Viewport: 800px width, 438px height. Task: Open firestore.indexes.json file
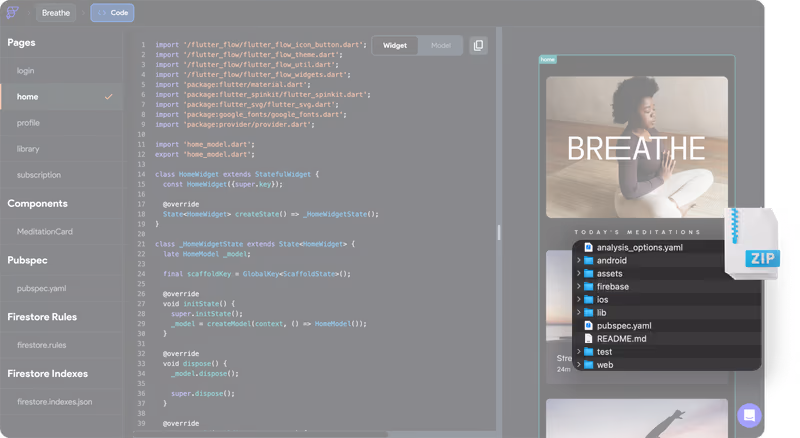(x=55, y=401)
